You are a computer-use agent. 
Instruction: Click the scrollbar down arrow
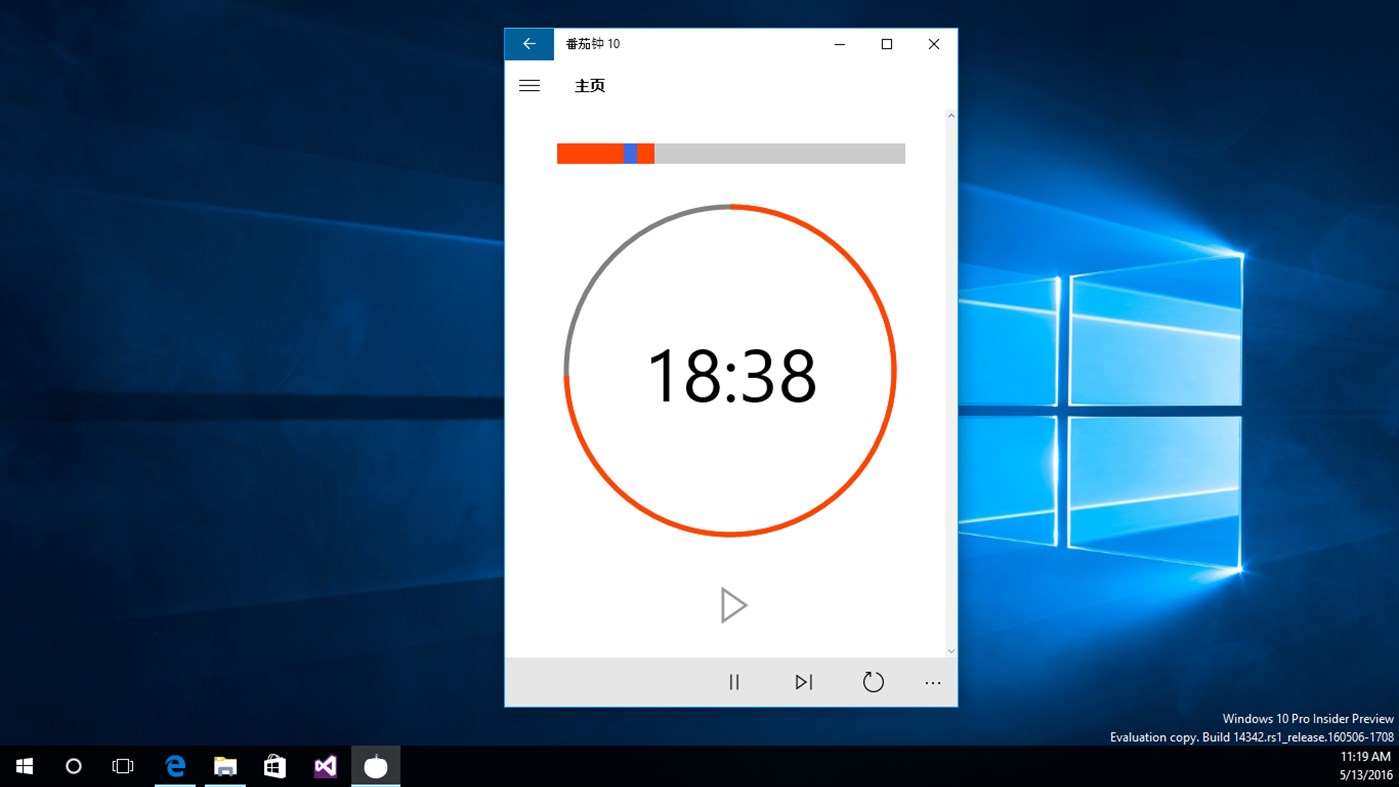tap(950, 649)
